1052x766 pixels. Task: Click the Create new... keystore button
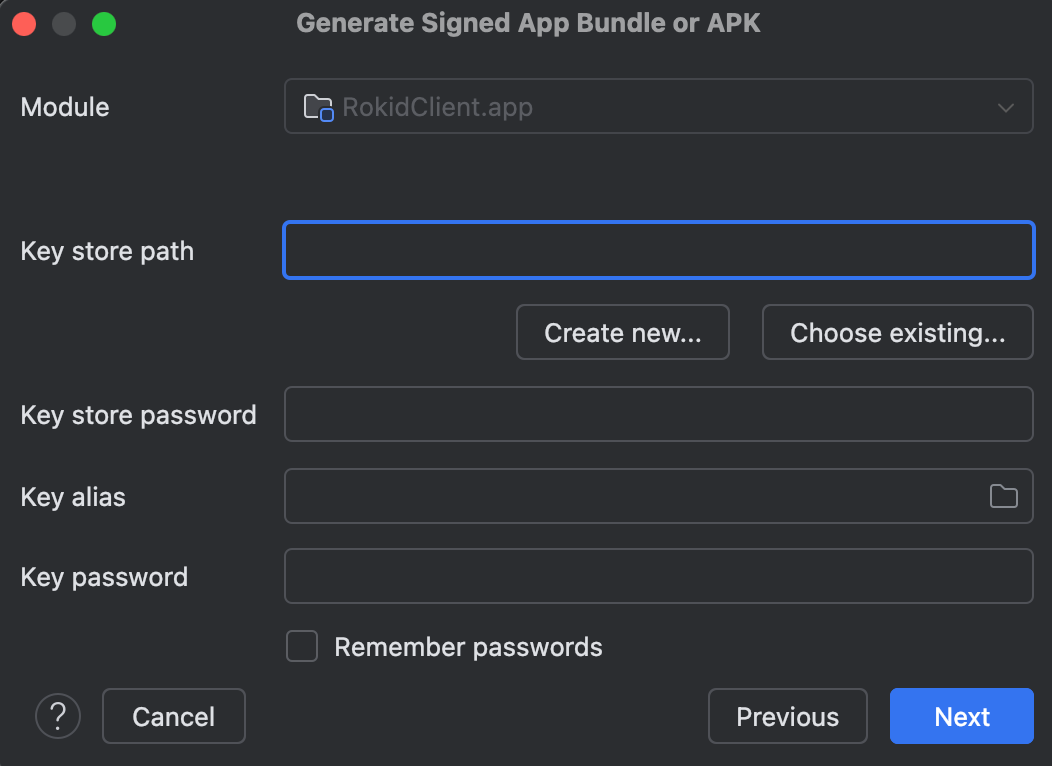622,332
